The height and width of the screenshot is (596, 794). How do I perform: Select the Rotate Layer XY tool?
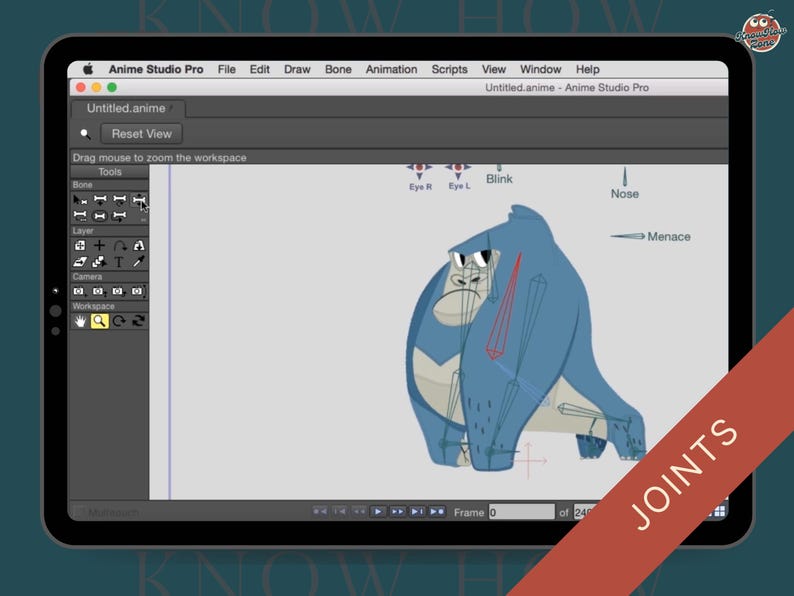pyautogui.click(x=139, y=246)
